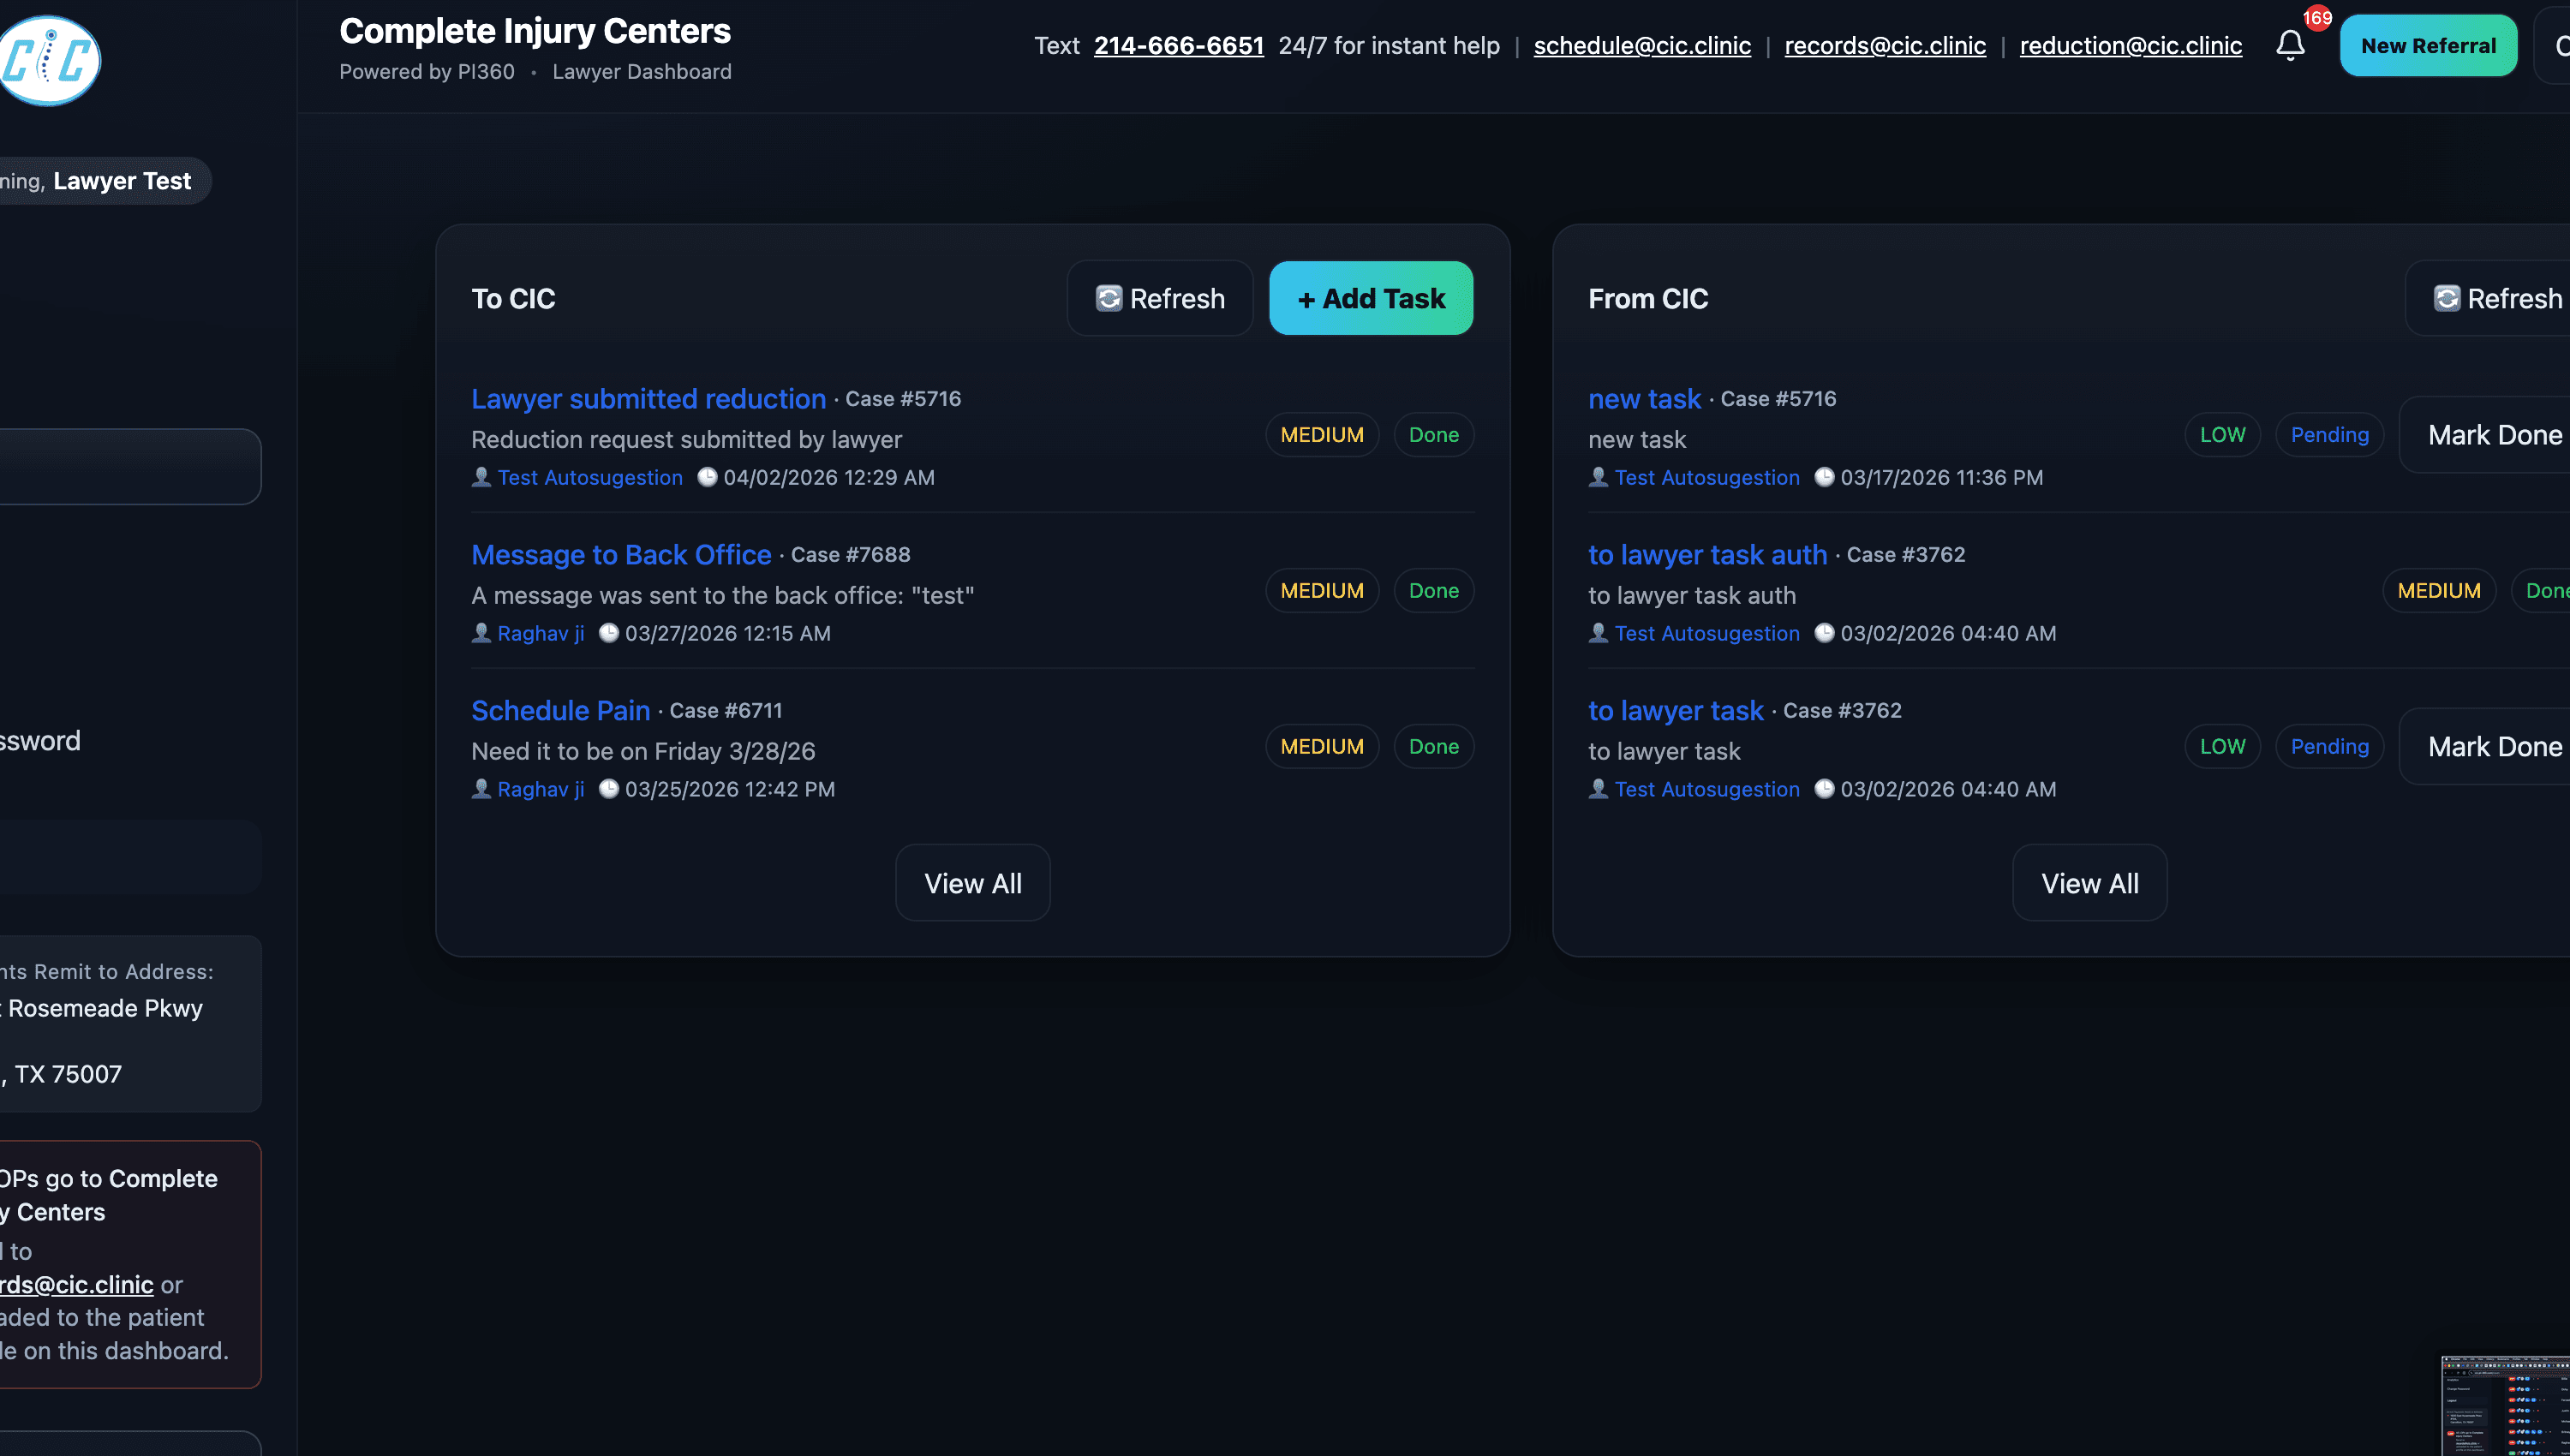
Task: Click the New Referral button
Action: click(x=2428, y=45)
